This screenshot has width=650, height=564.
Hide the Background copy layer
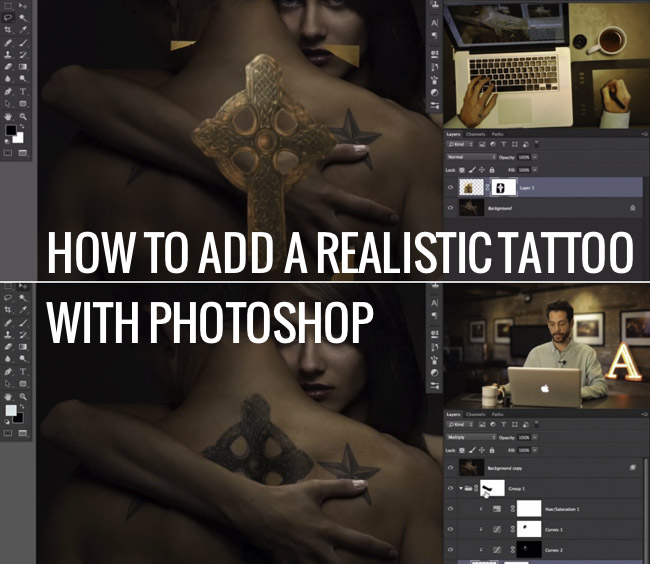tap(451, 468)
